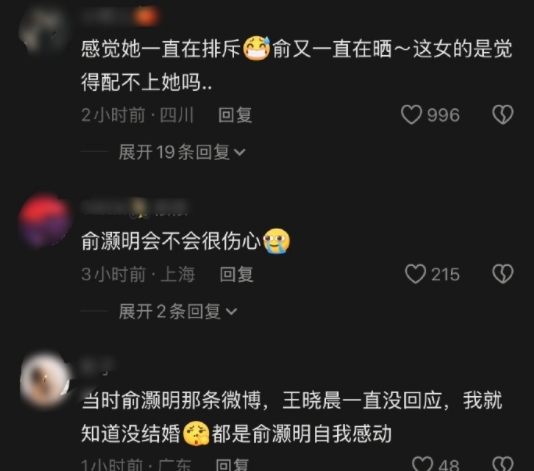534x471 pixels.
Task: Like the comment with 48 likes
Action: 422,464
